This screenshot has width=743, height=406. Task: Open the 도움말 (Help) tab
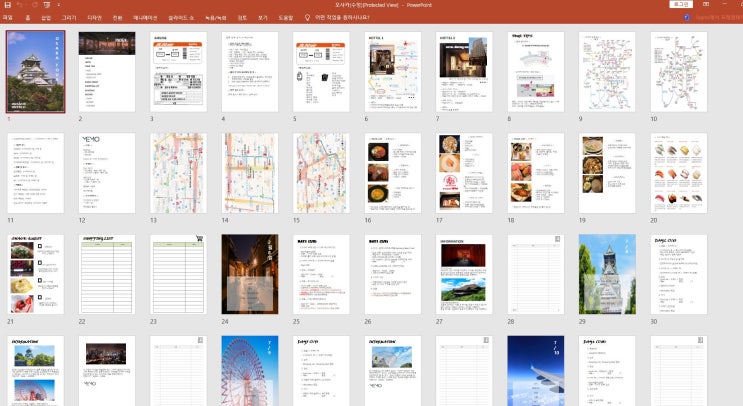tap(286, 18)
